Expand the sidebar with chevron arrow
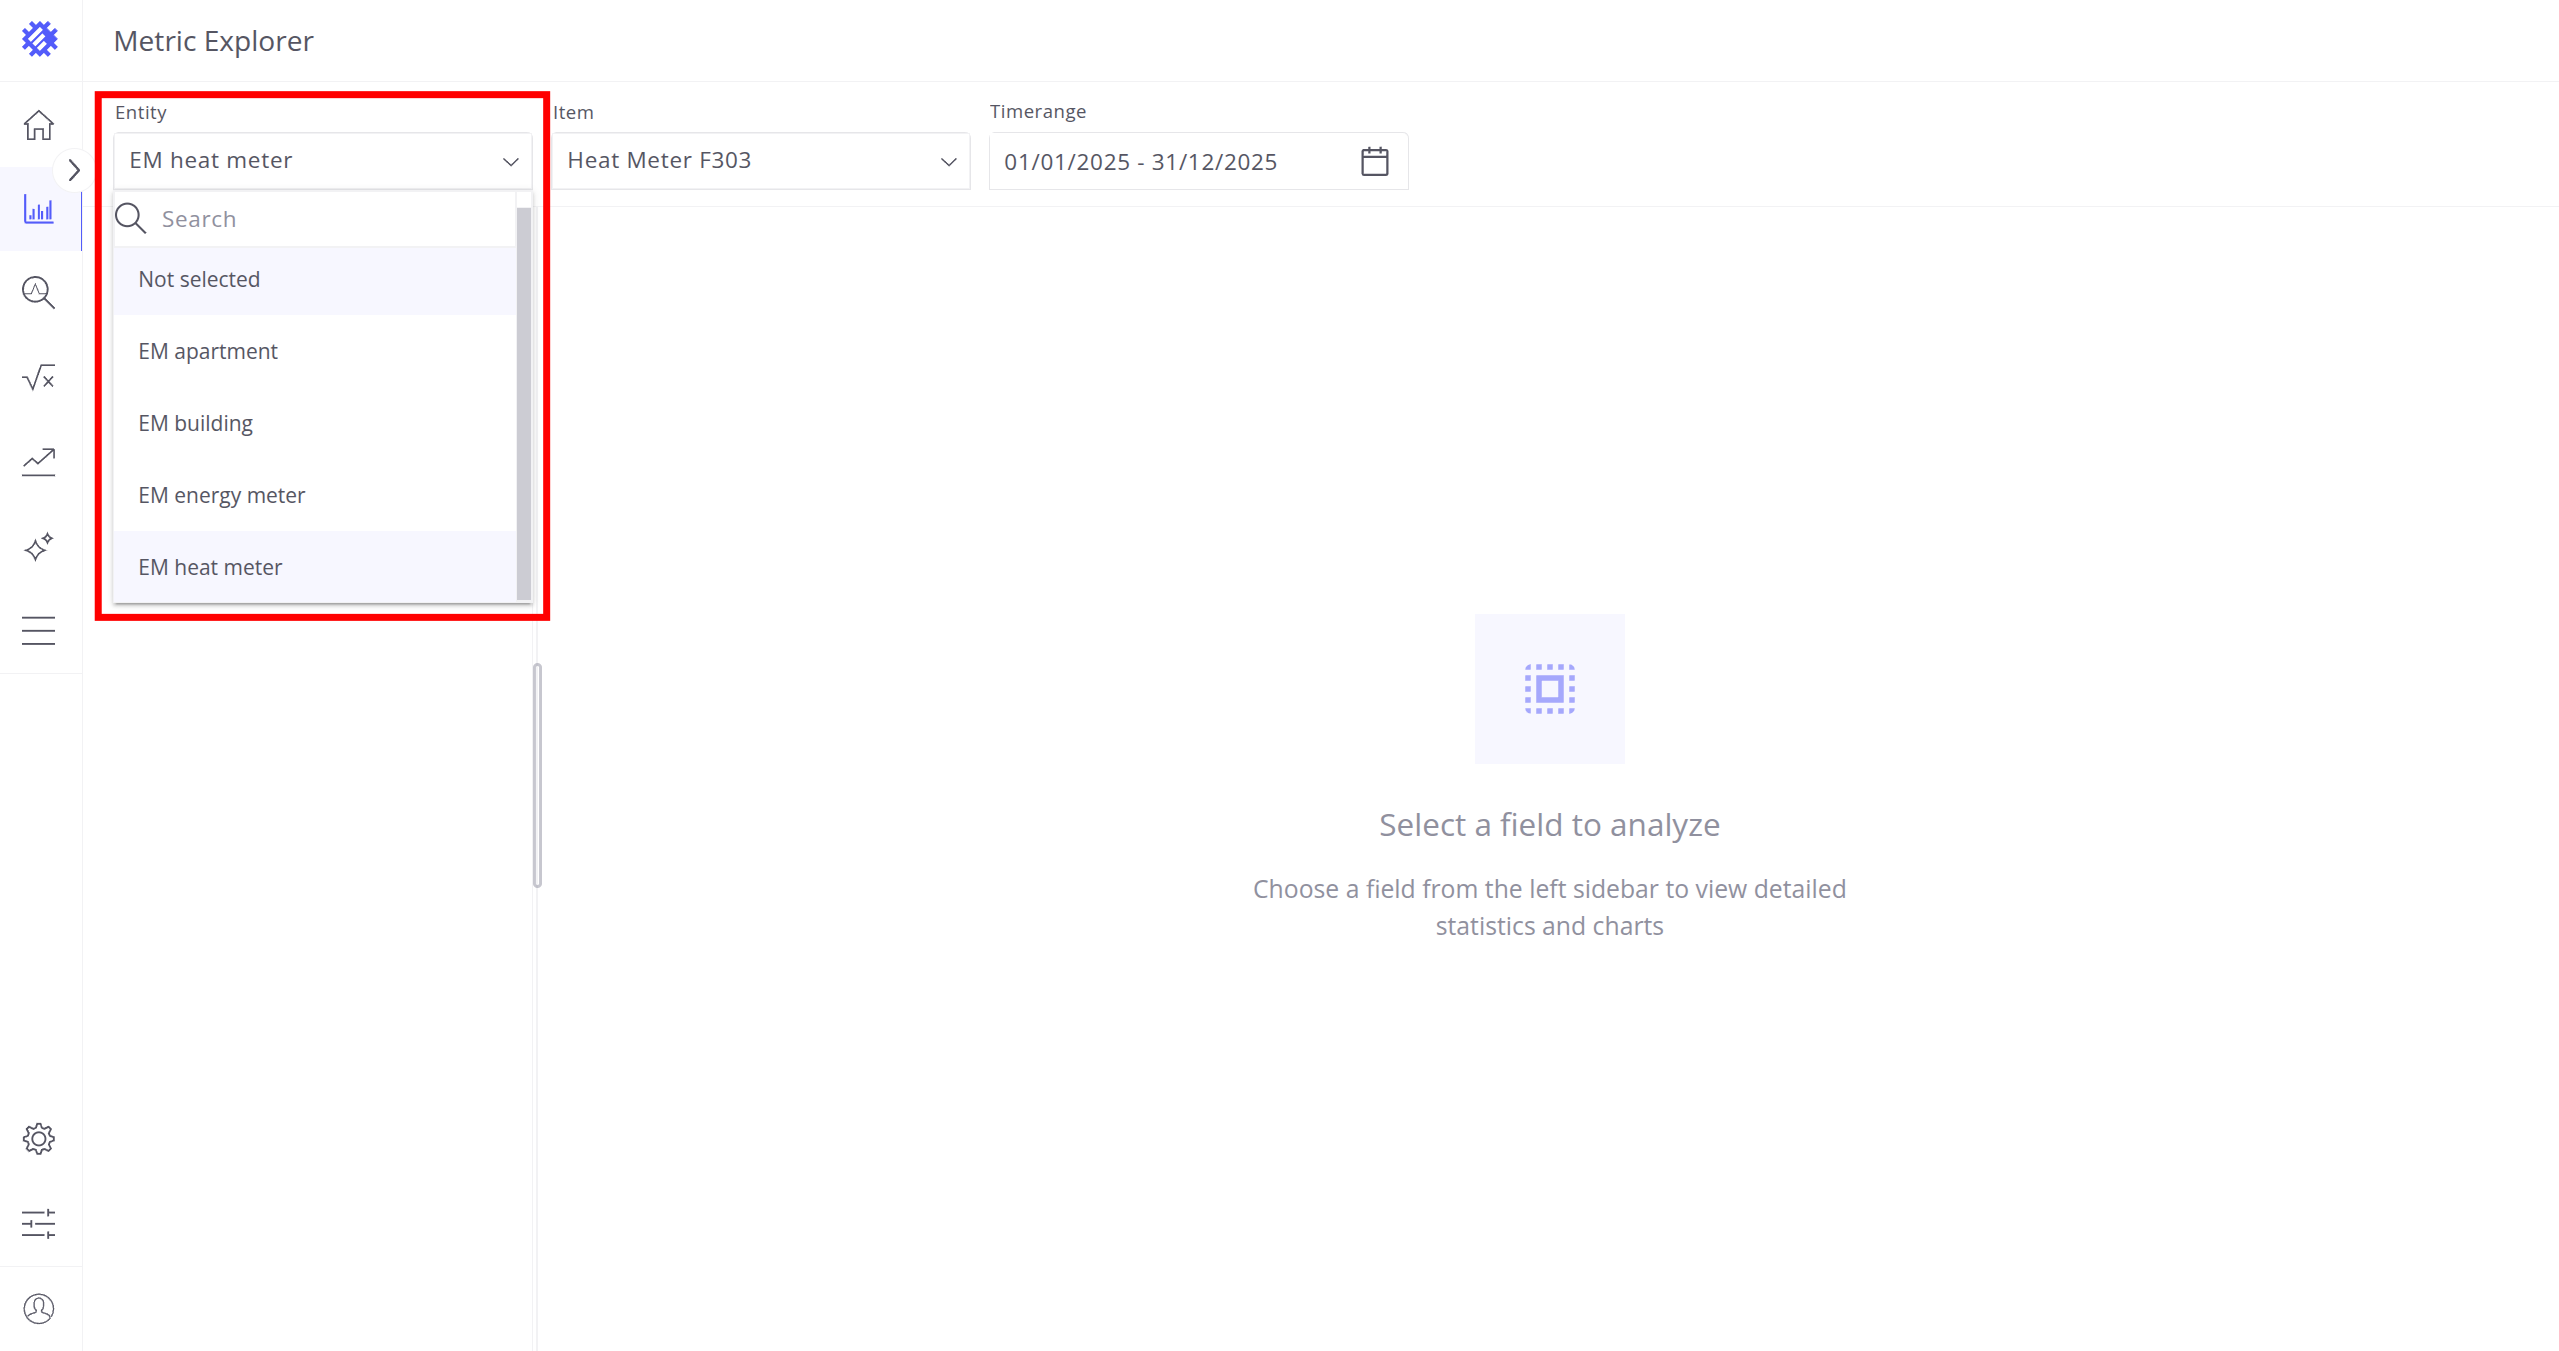The height and width of the screenshot is (1351, 2559). [73, 170]
